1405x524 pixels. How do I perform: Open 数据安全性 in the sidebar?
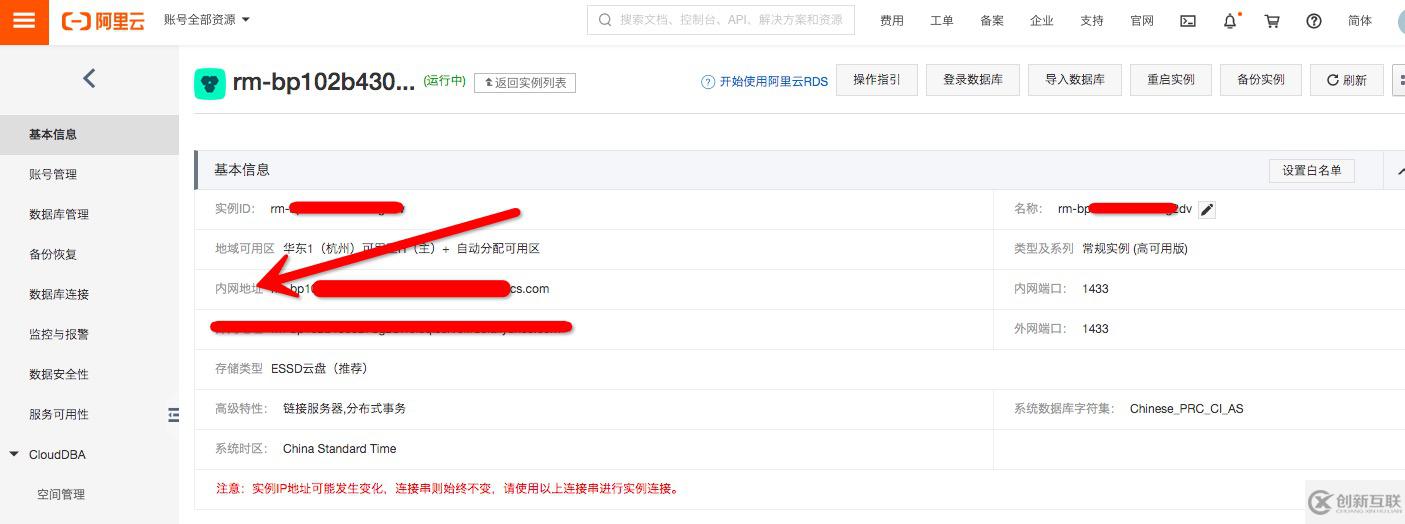coord(89,374)
